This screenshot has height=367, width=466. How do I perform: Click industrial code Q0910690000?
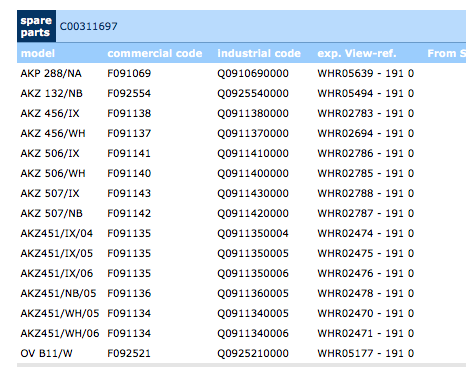(253, 73)
